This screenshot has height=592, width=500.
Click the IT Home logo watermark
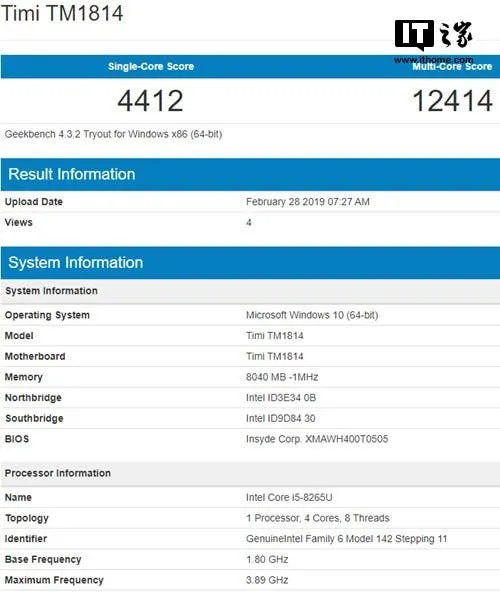click(434, 35)
